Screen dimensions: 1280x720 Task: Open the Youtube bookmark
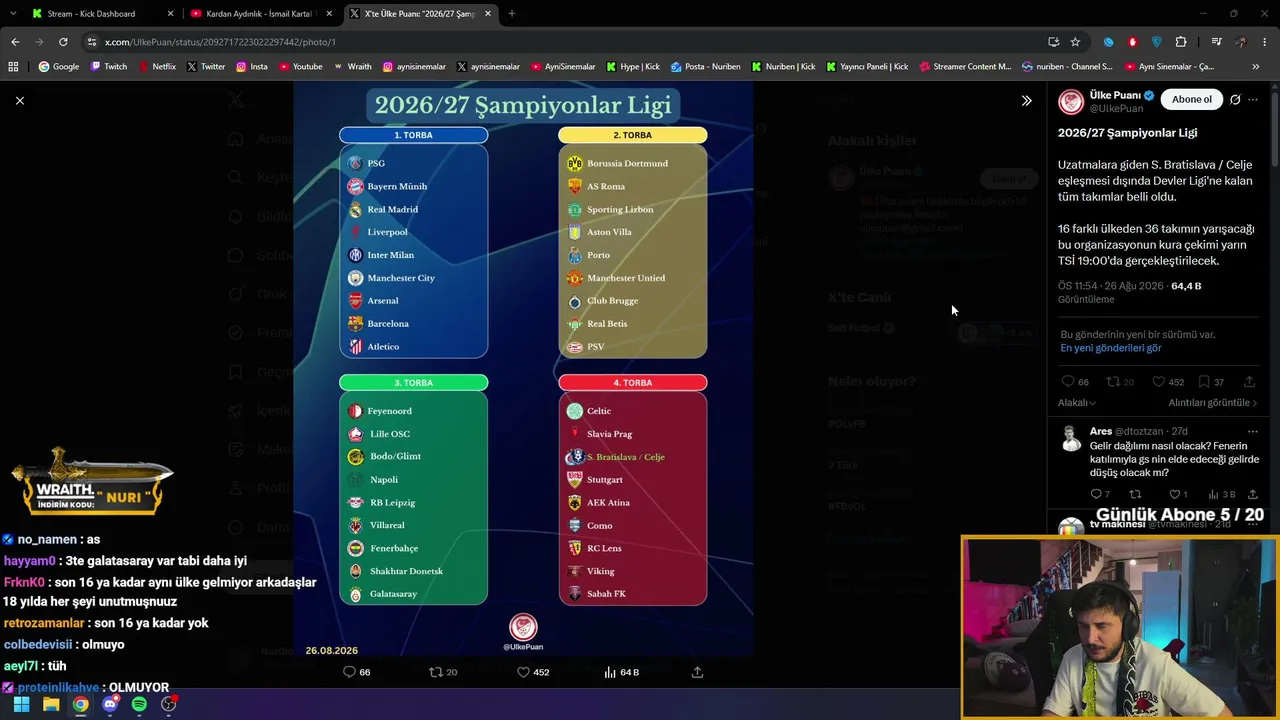pos(301,67)
